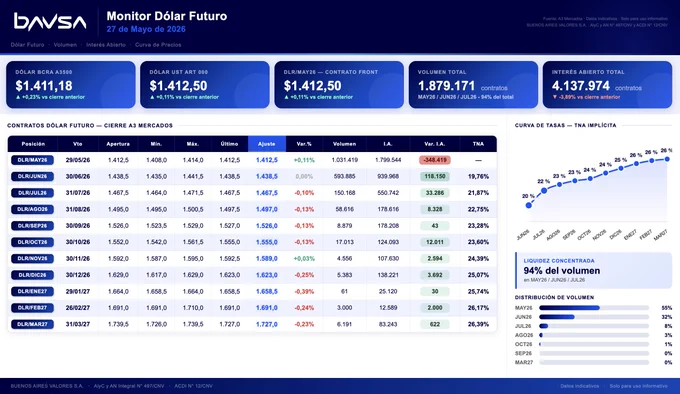Select the DLR/JUL26 position badge

(x=33, y=193)
